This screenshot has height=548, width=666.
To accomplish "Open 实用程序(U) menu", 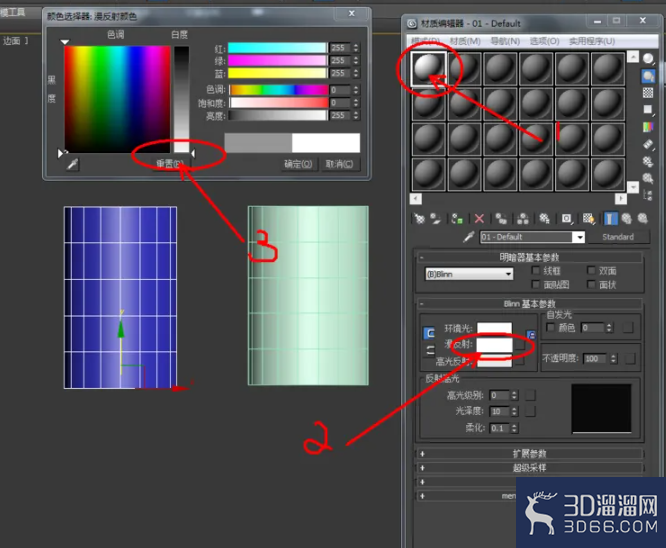I will tap(592, 41).
